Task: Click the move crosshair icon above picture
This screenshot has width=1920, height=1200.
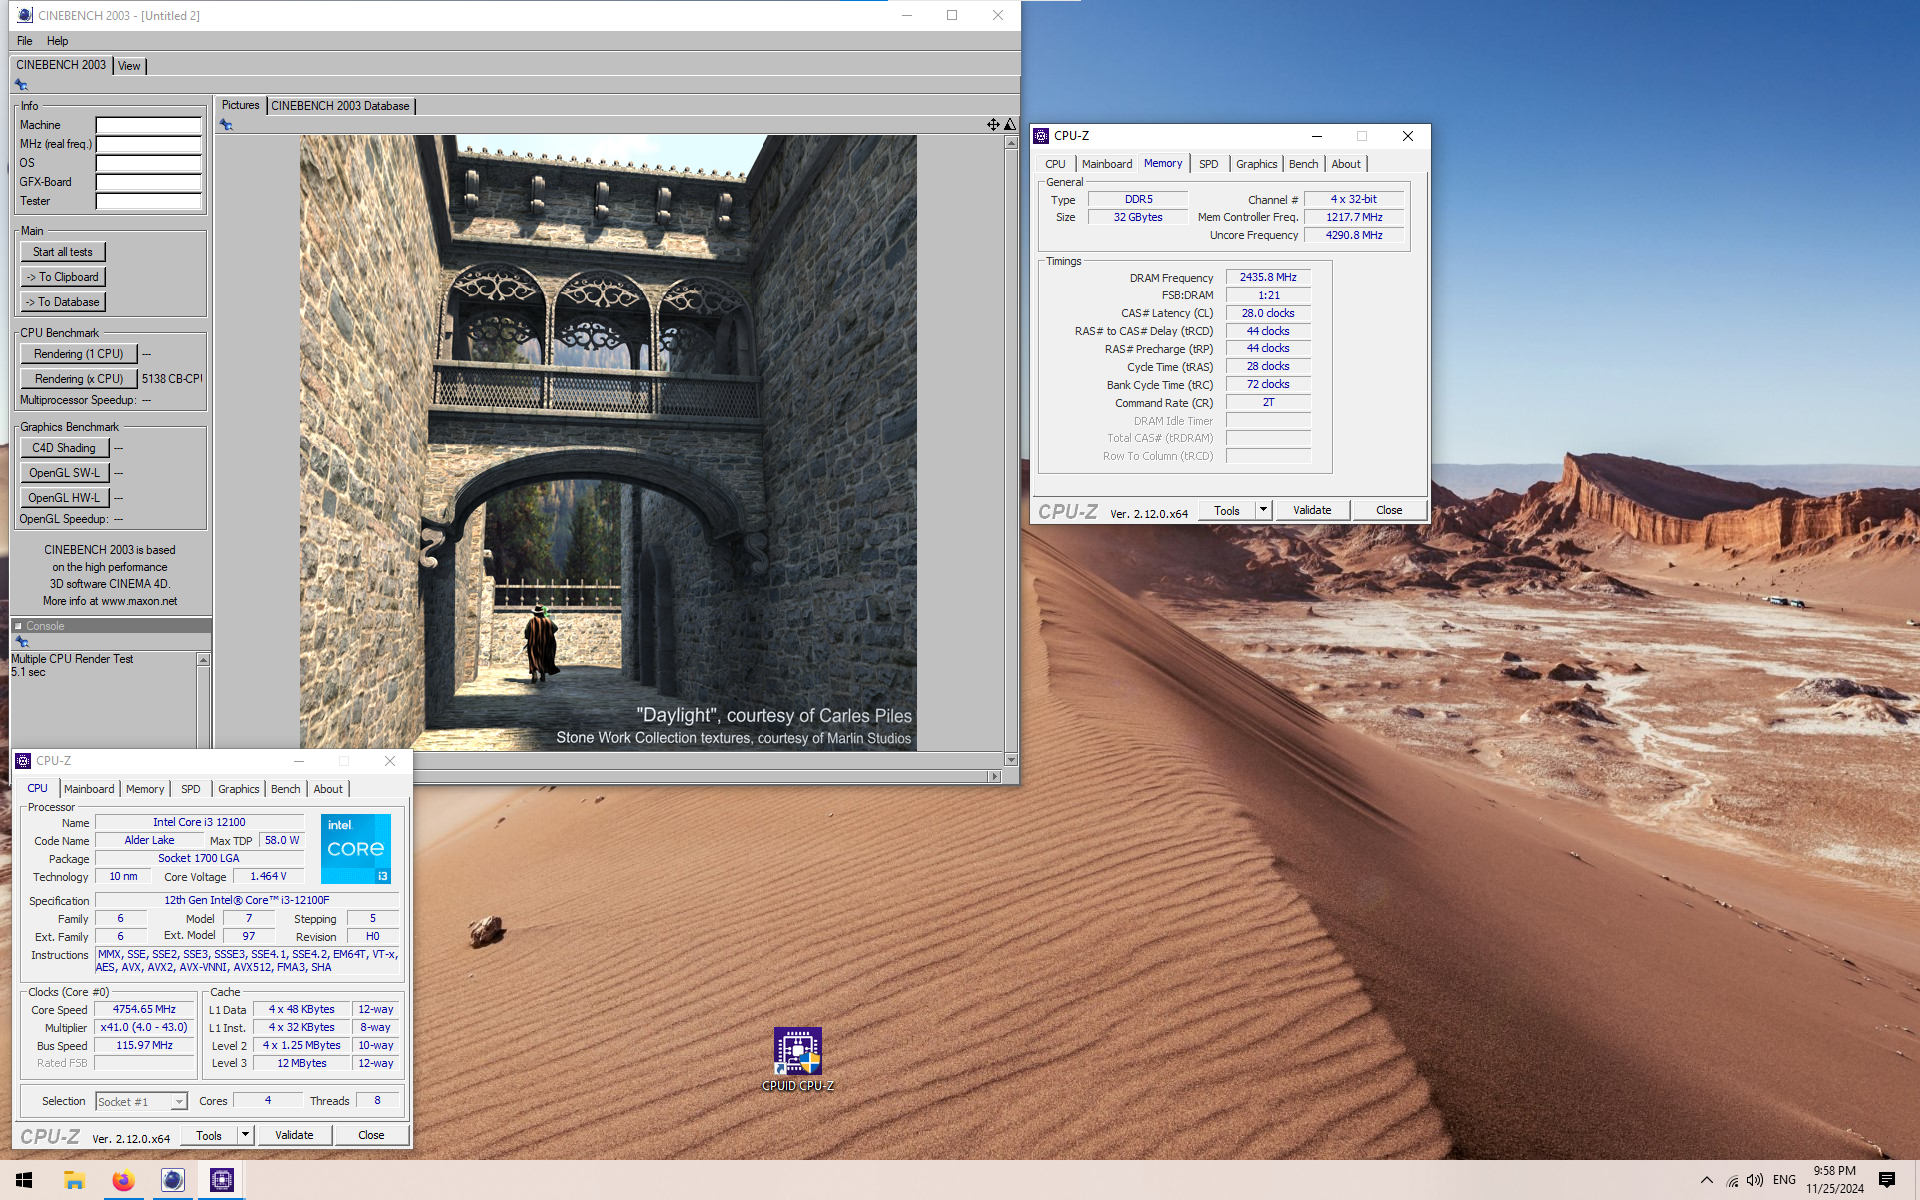Action: click(993, 125)
